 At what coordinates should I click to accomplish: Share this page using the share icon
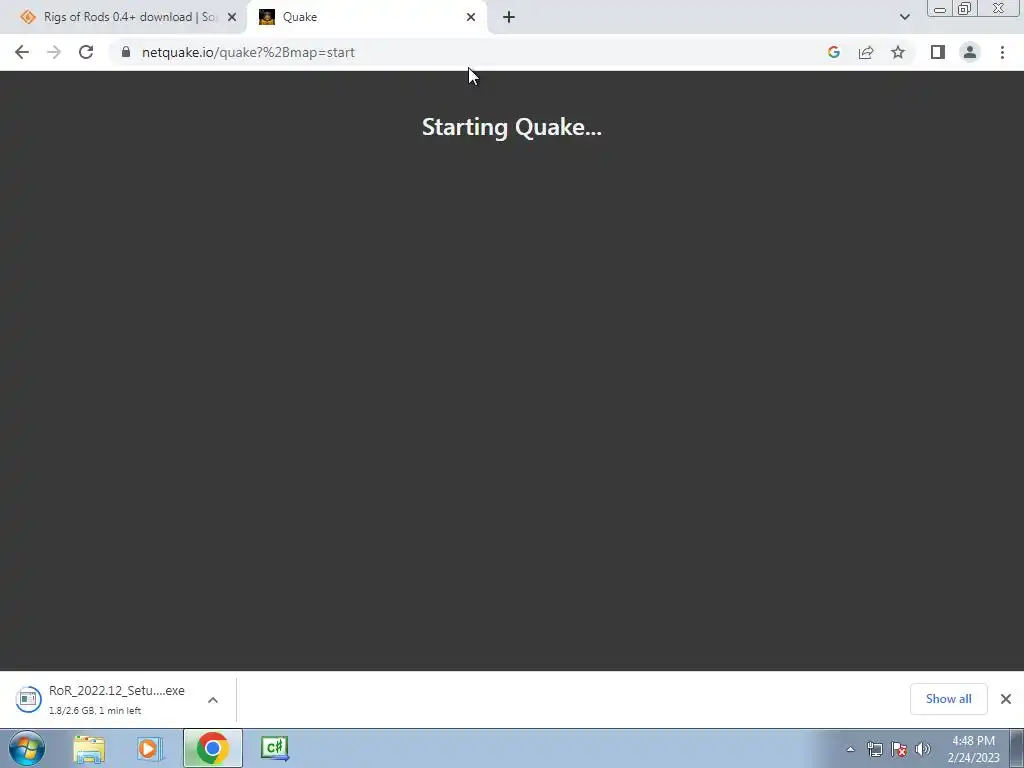[866, 52]
